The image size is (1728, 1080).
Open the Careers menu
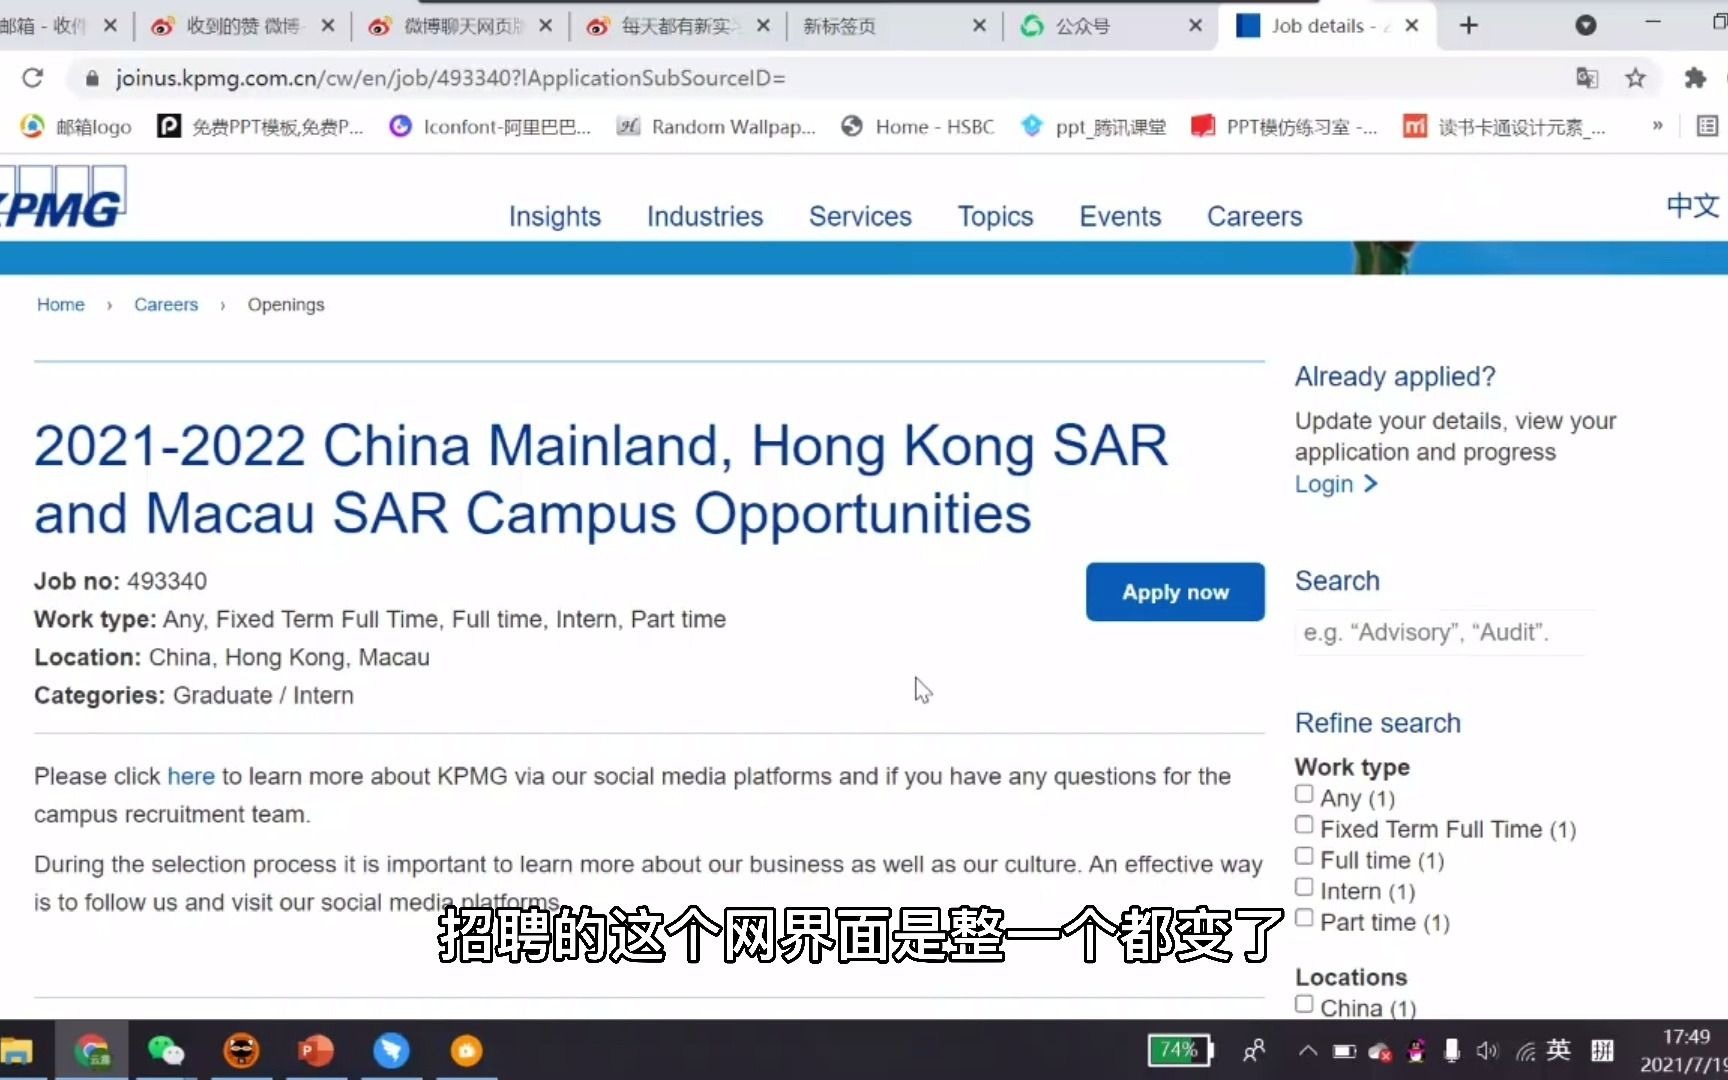(x=1254, y=216)
